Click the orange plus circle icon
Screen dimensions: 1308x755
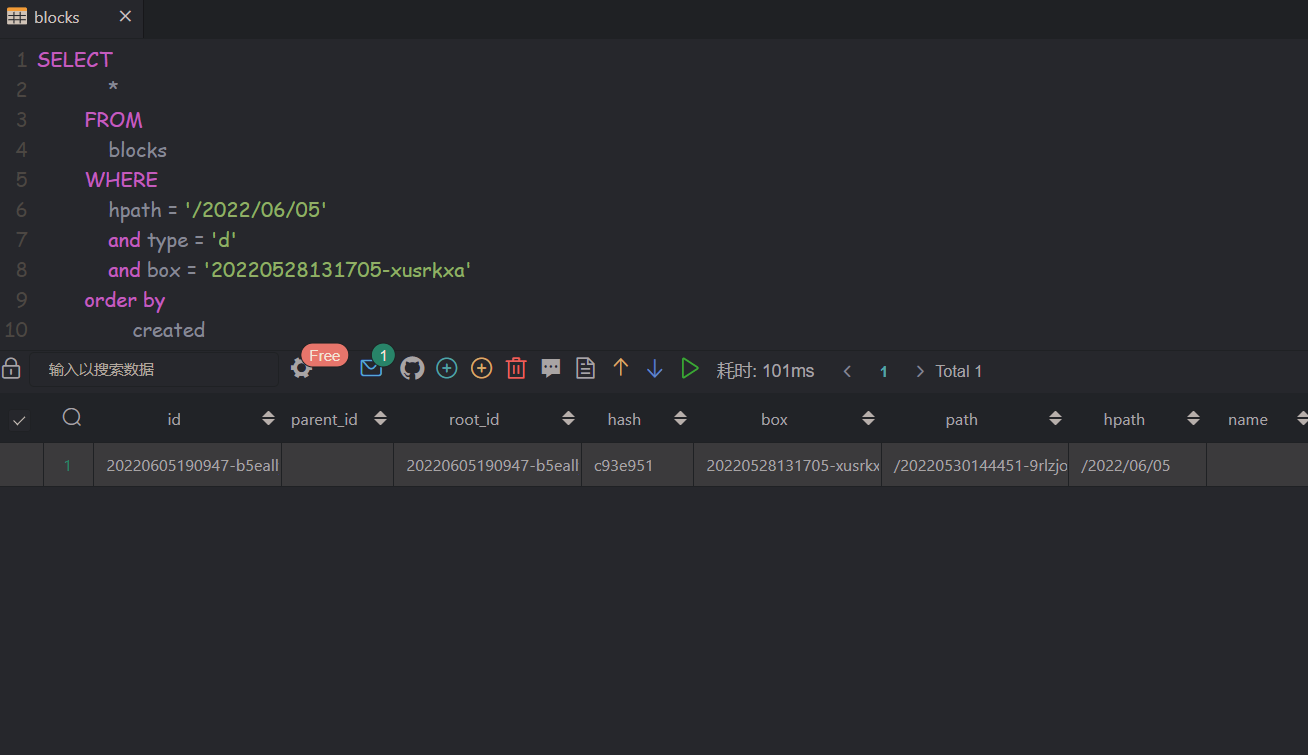tap(482, 369)
